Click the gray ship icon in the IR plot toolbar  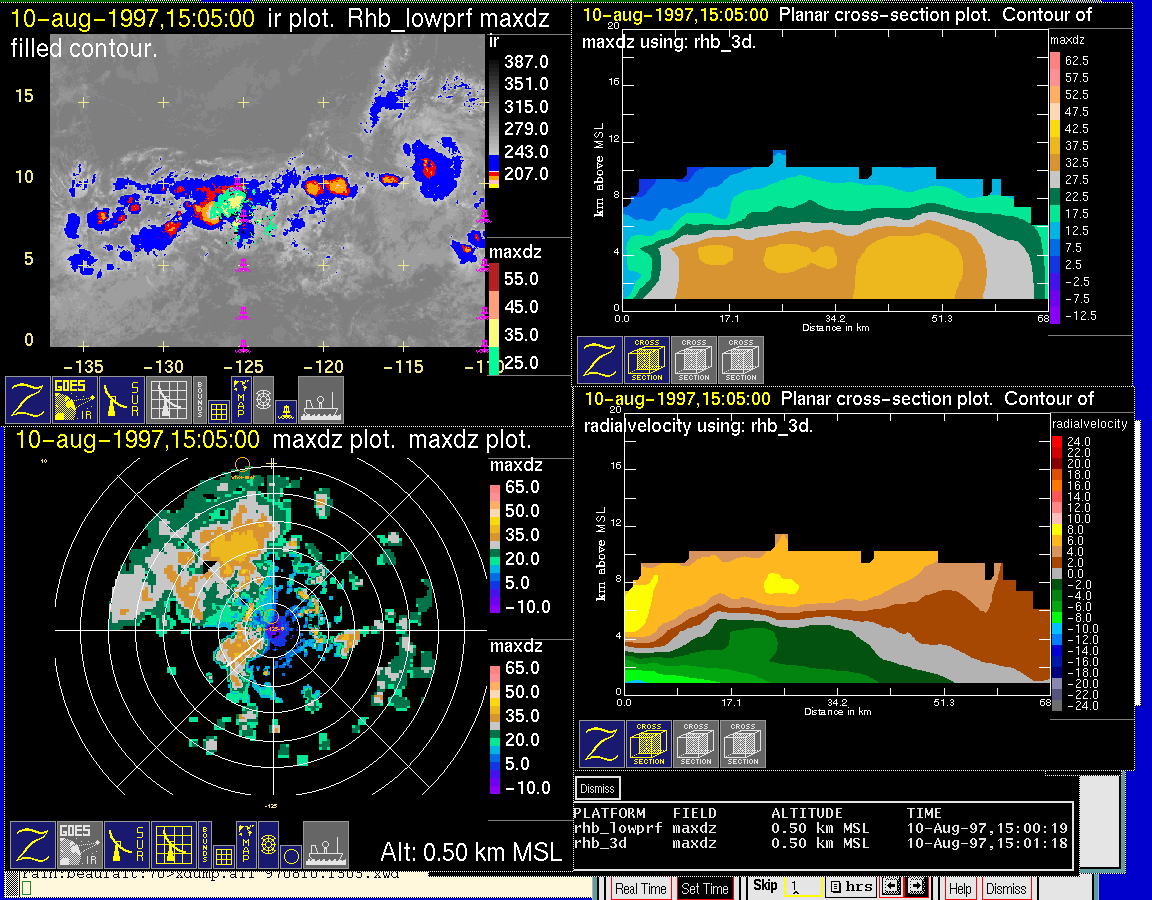click(x=320, y=400)
